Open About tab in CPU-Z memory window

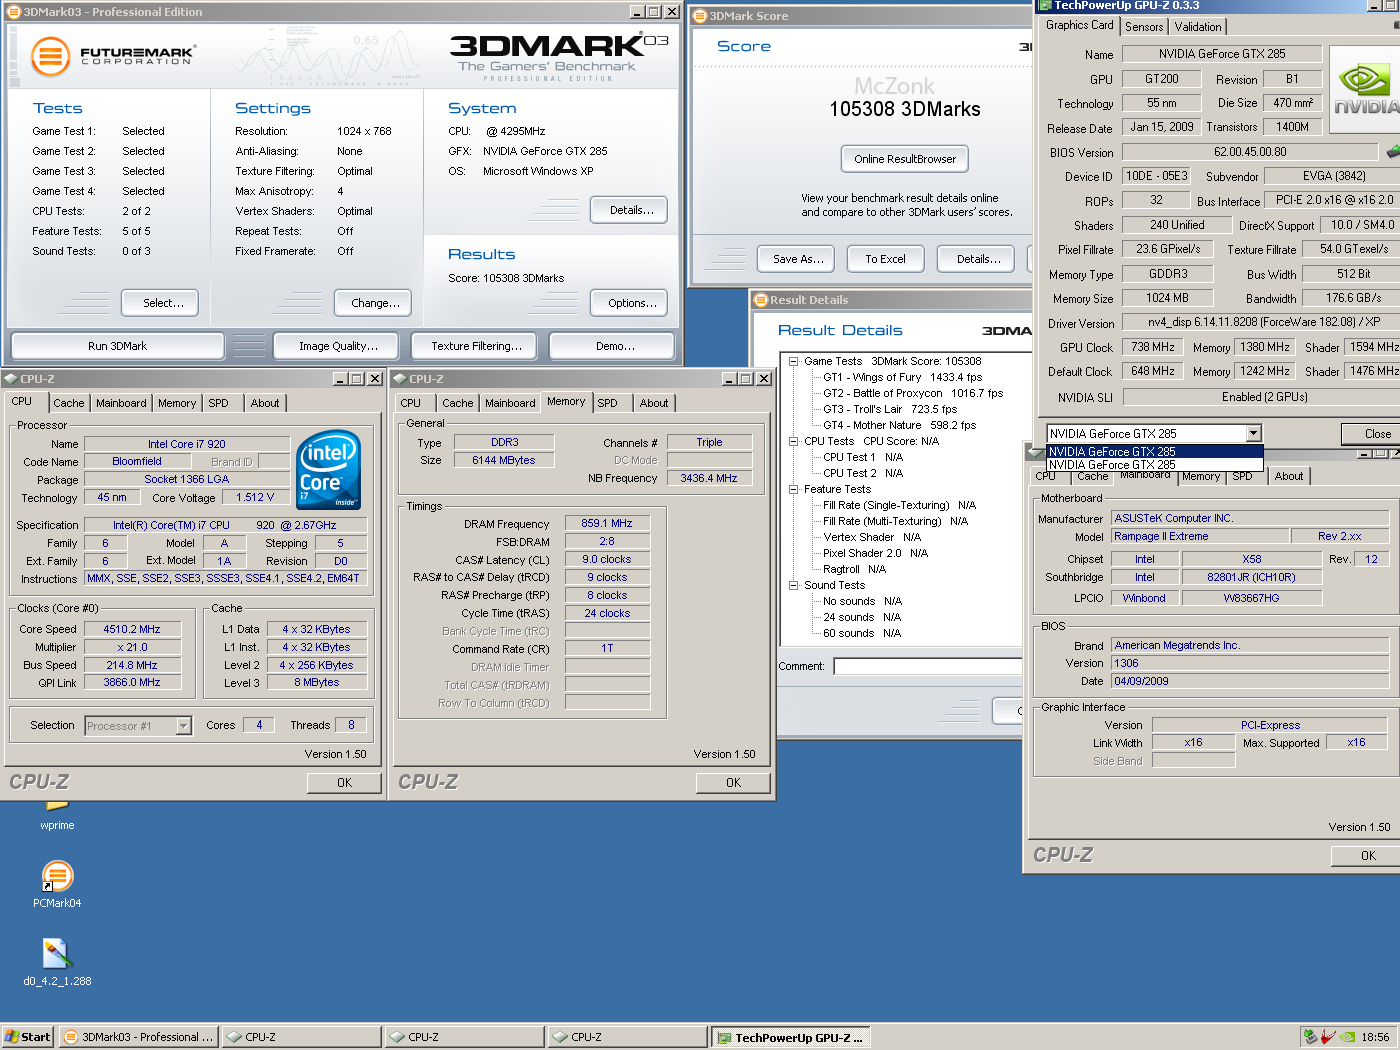[654, 403]
